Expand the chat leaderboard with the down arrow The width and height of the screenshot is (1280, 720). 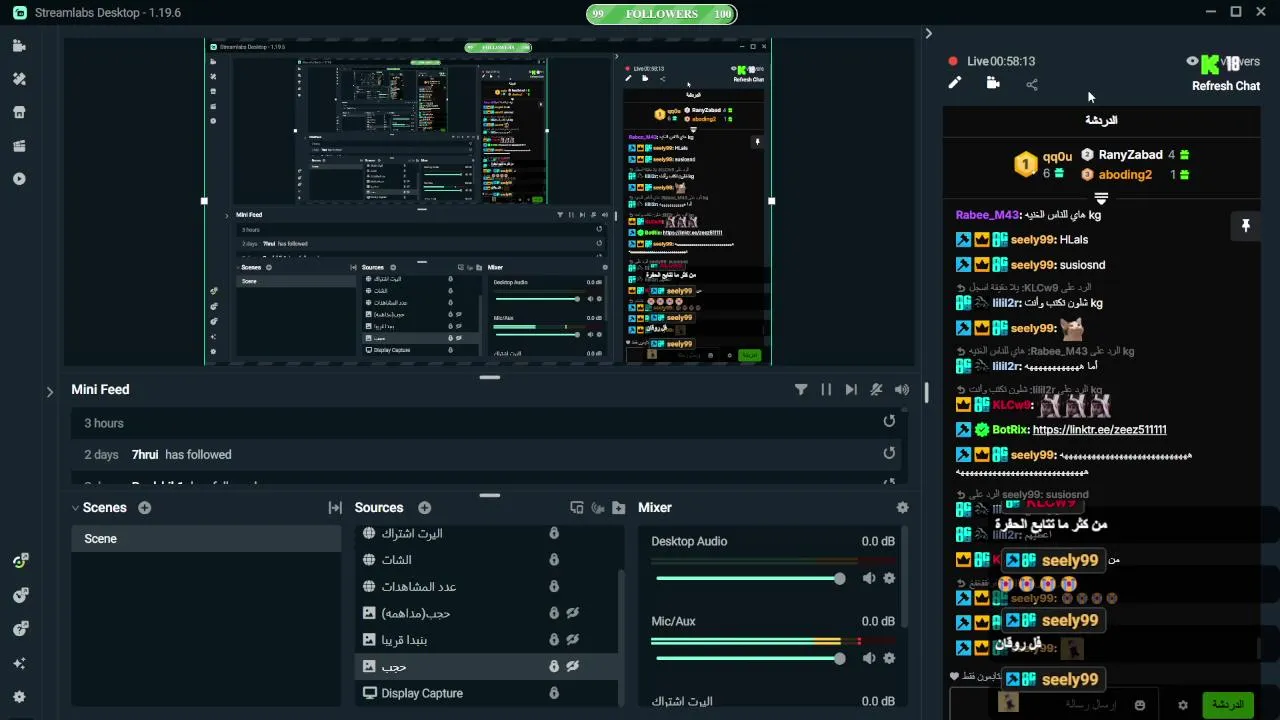coord(1101,198)
